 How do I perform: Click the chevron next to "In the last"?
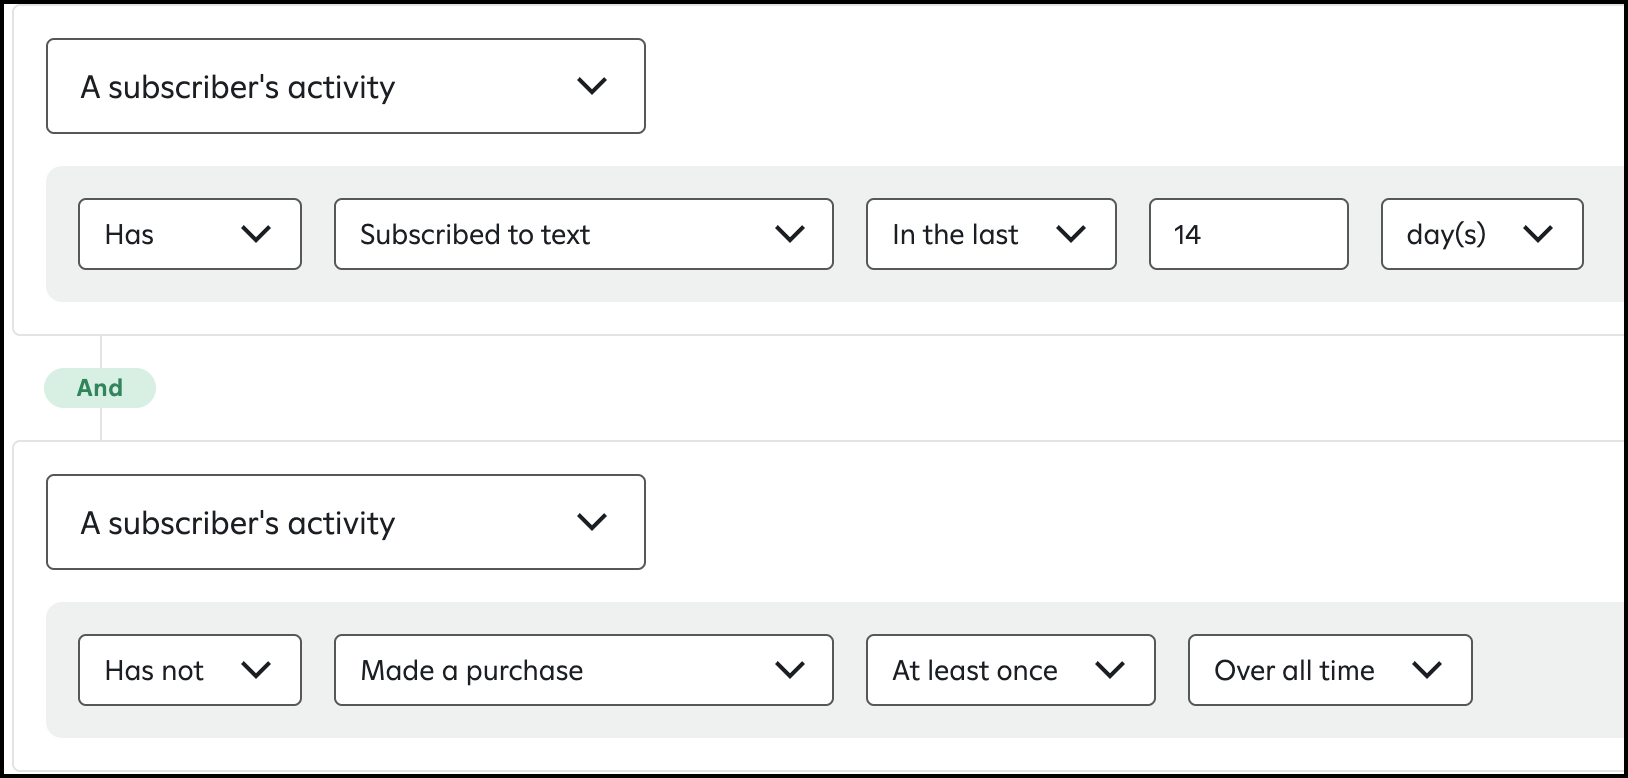click(1071, 235)
